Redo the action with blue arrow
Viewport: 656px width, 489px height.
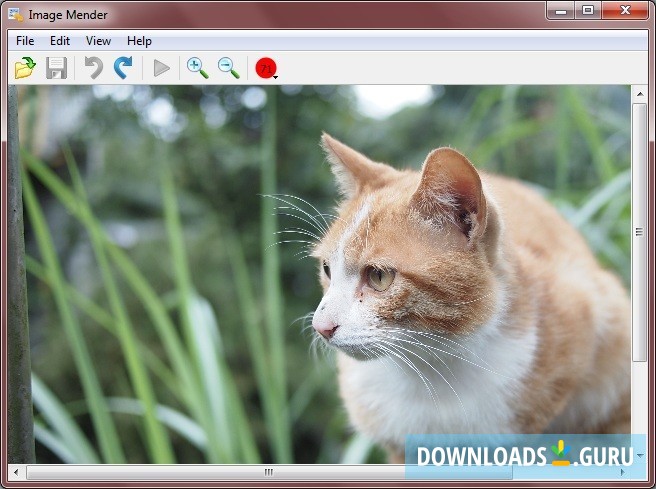123,68
